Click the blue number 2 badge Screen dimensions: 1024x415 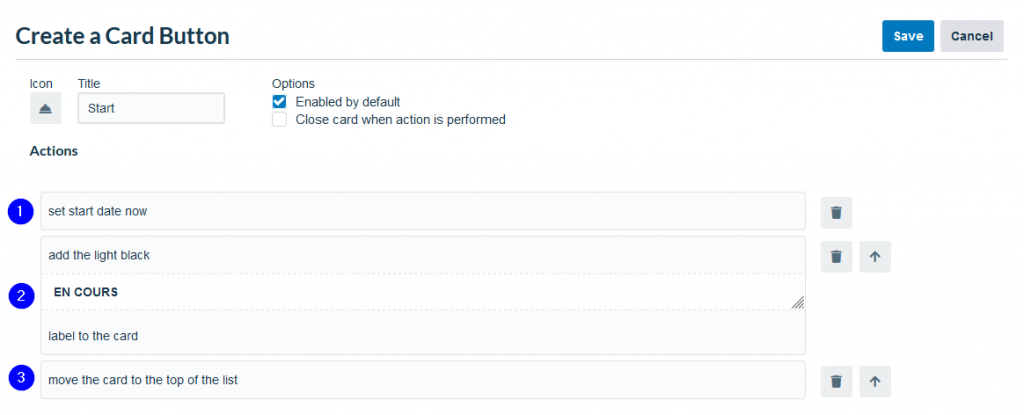click(20, 296)
